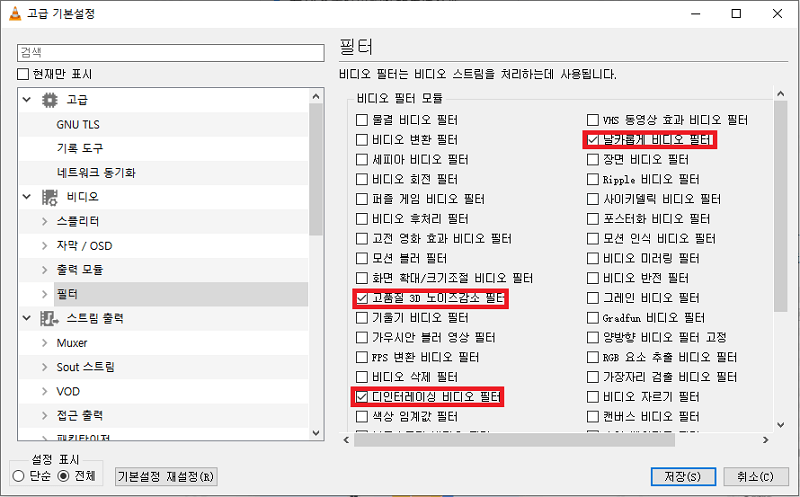Click filter list scroll down arrow

coord(780,425)
